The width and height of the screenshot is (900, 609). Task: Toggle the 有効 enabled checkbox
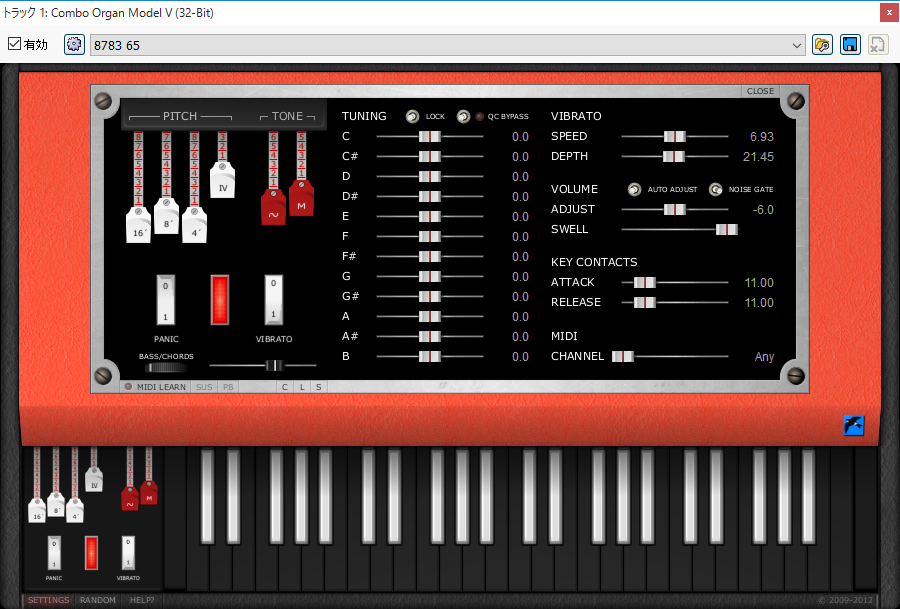(x=14, y=44)
